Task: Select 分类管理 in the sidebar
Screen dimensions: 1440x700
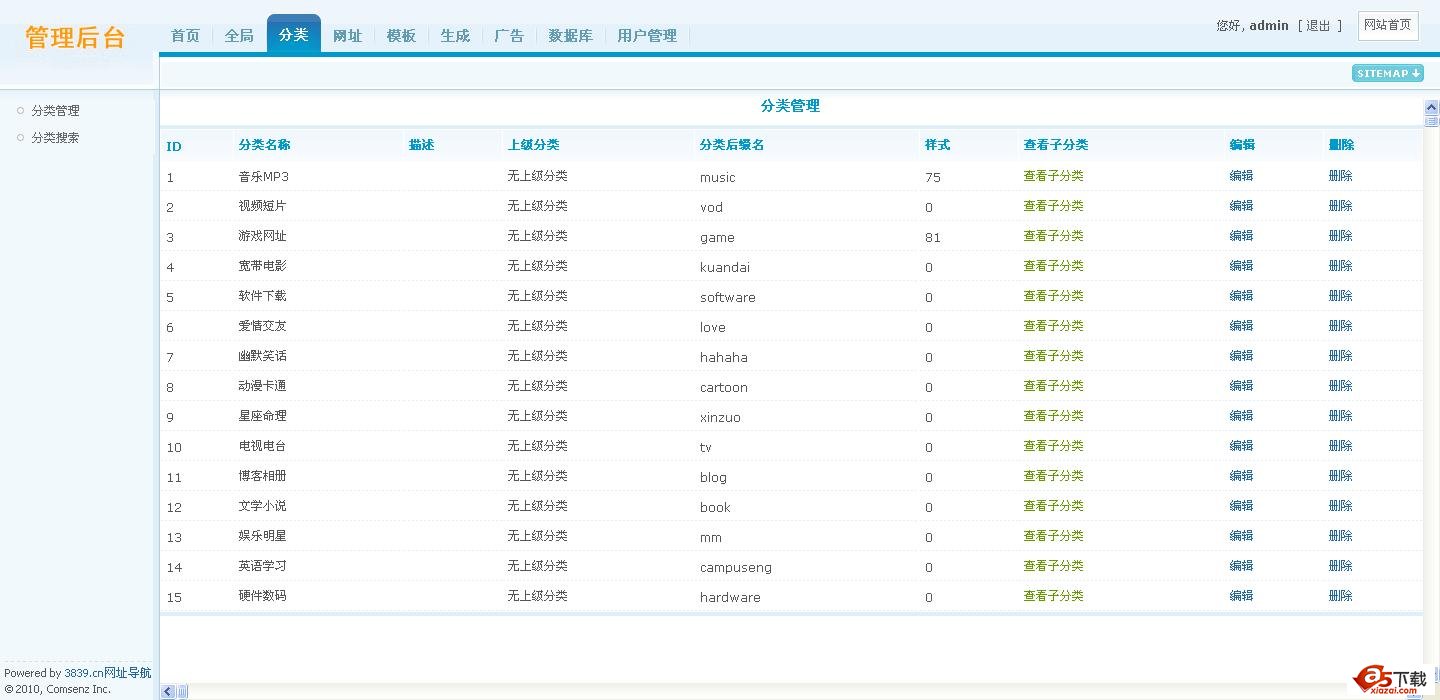Action: 55,111
